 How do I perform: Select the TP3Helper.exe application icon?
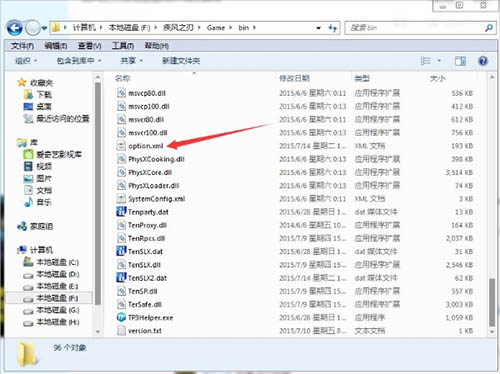[x=121, y=317]
